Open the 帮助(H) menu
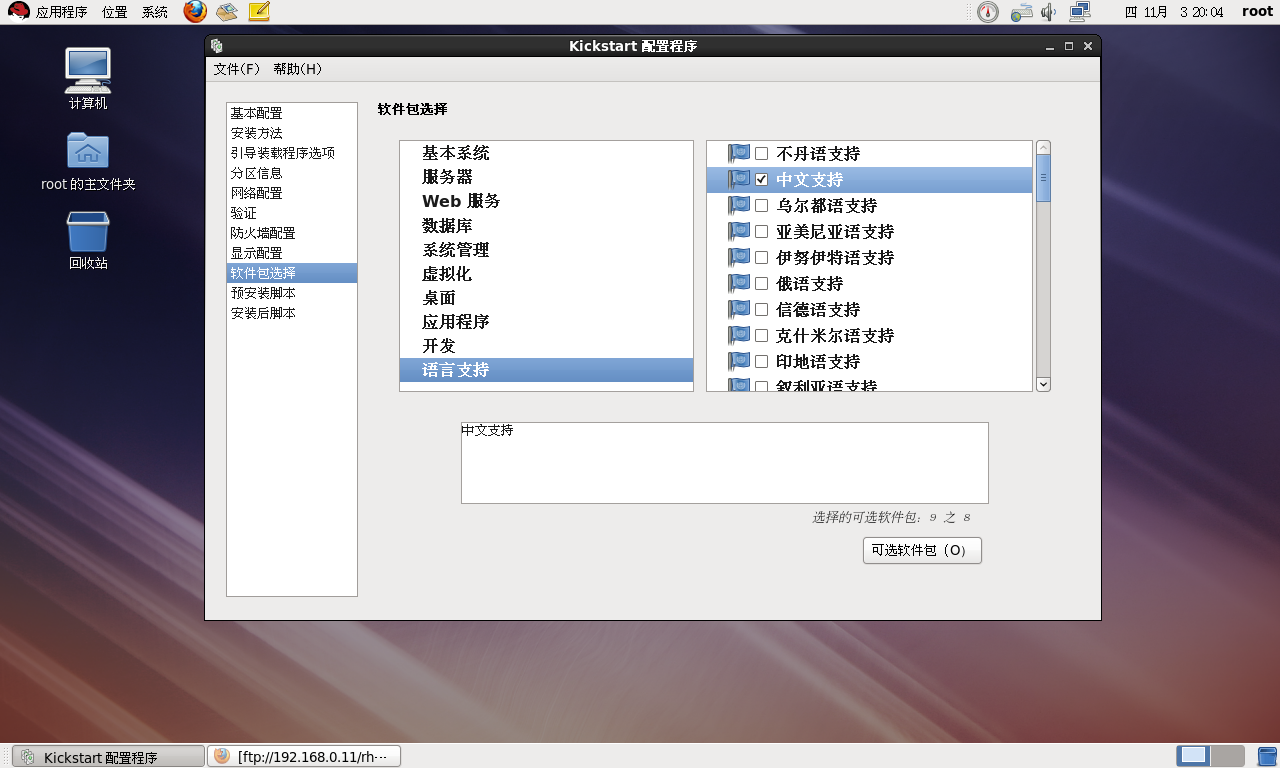 297,69
